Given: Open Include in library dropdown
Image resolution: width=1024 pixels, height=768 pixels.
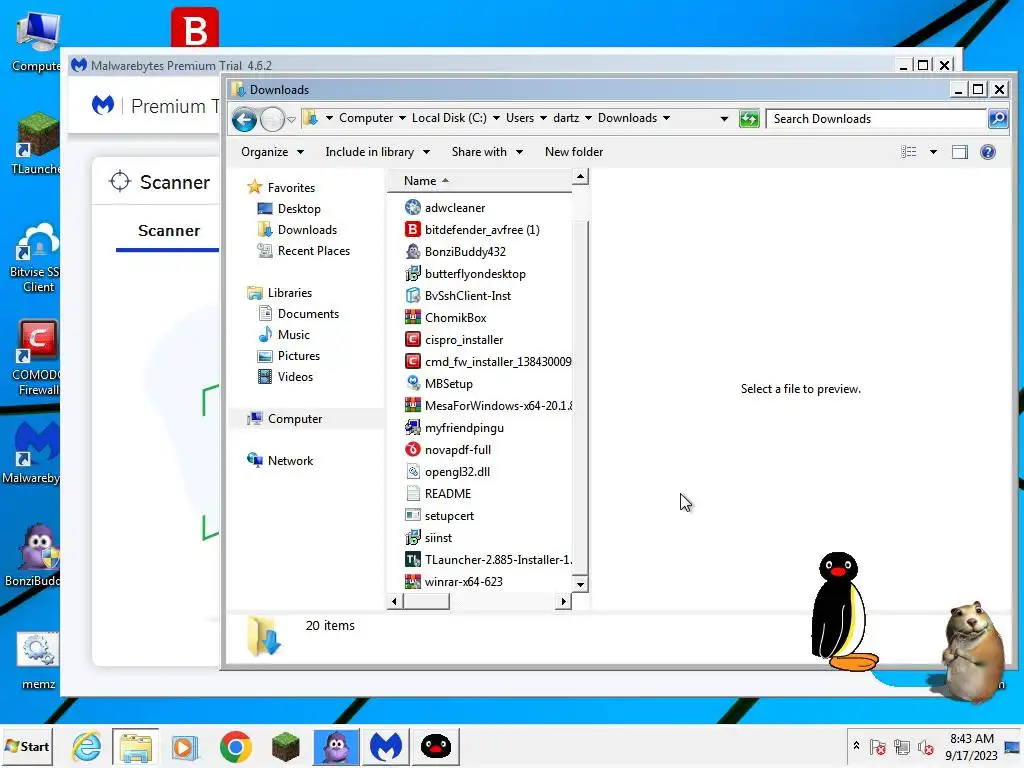Looking at the screenshot, I should [377, 152].
